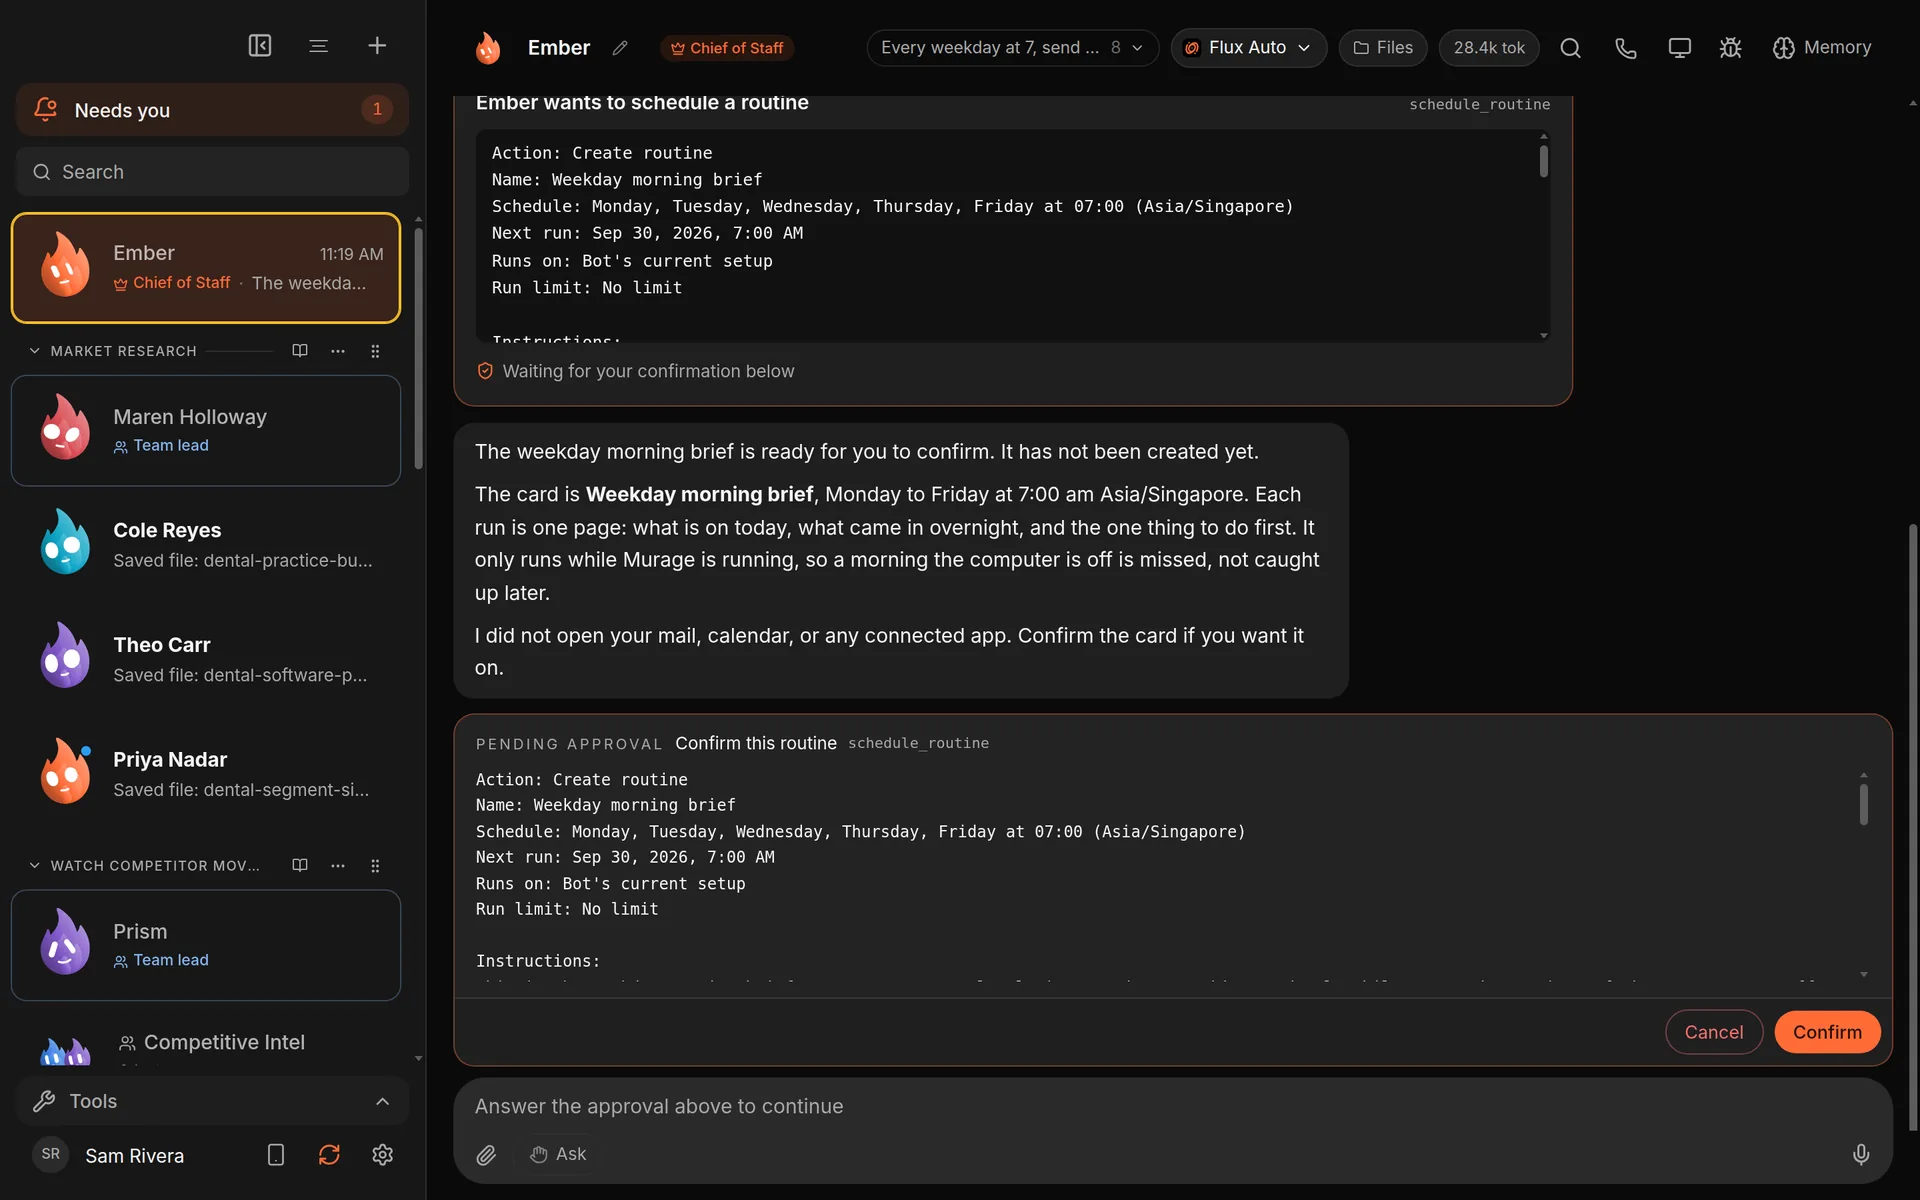Cancel the pending routine approval
The image size is (1920, 1200).
[x=1714, y=1032]
